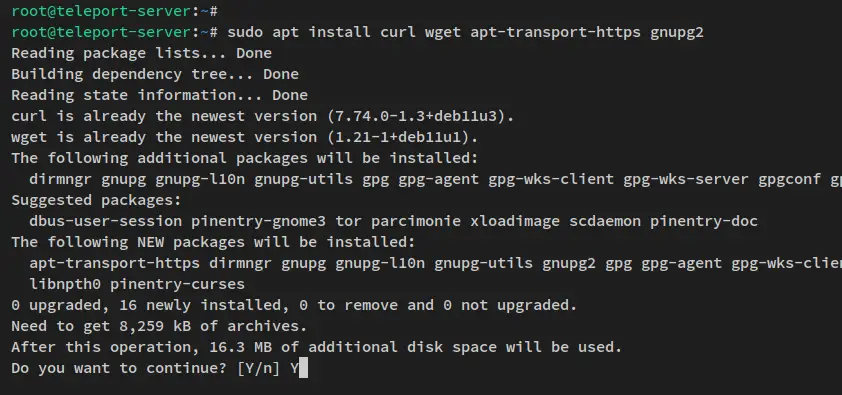Click the "root@teleport-server" prompt on the first line

tap(100, 11)
